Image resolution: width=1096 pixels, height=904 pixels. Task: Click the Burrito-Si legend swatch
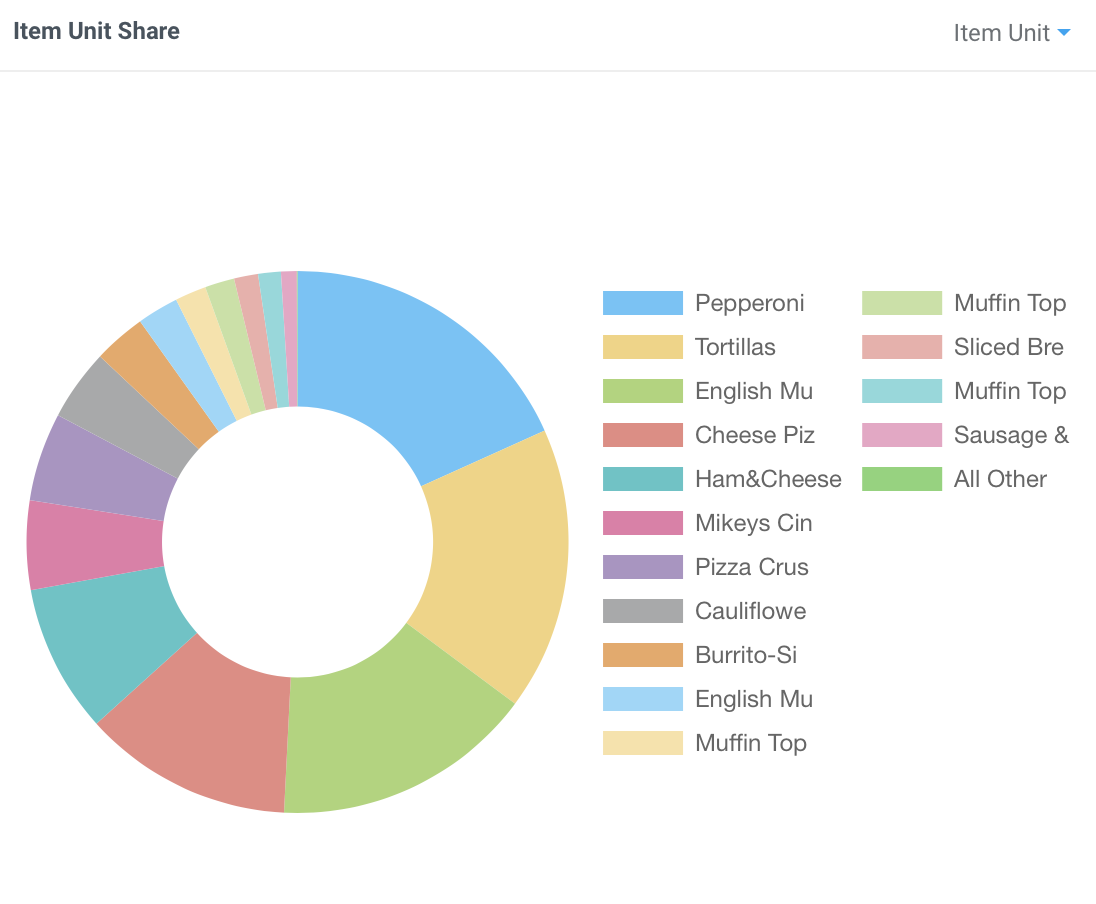(x=642, y=655)
